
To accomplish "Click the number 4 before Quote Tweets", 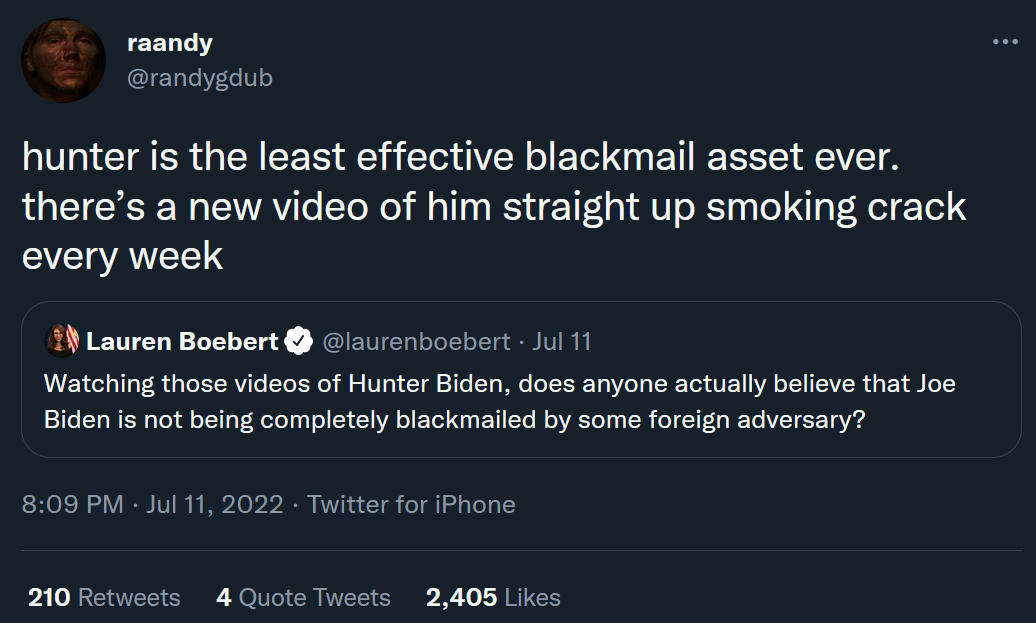I will (223, 598).
